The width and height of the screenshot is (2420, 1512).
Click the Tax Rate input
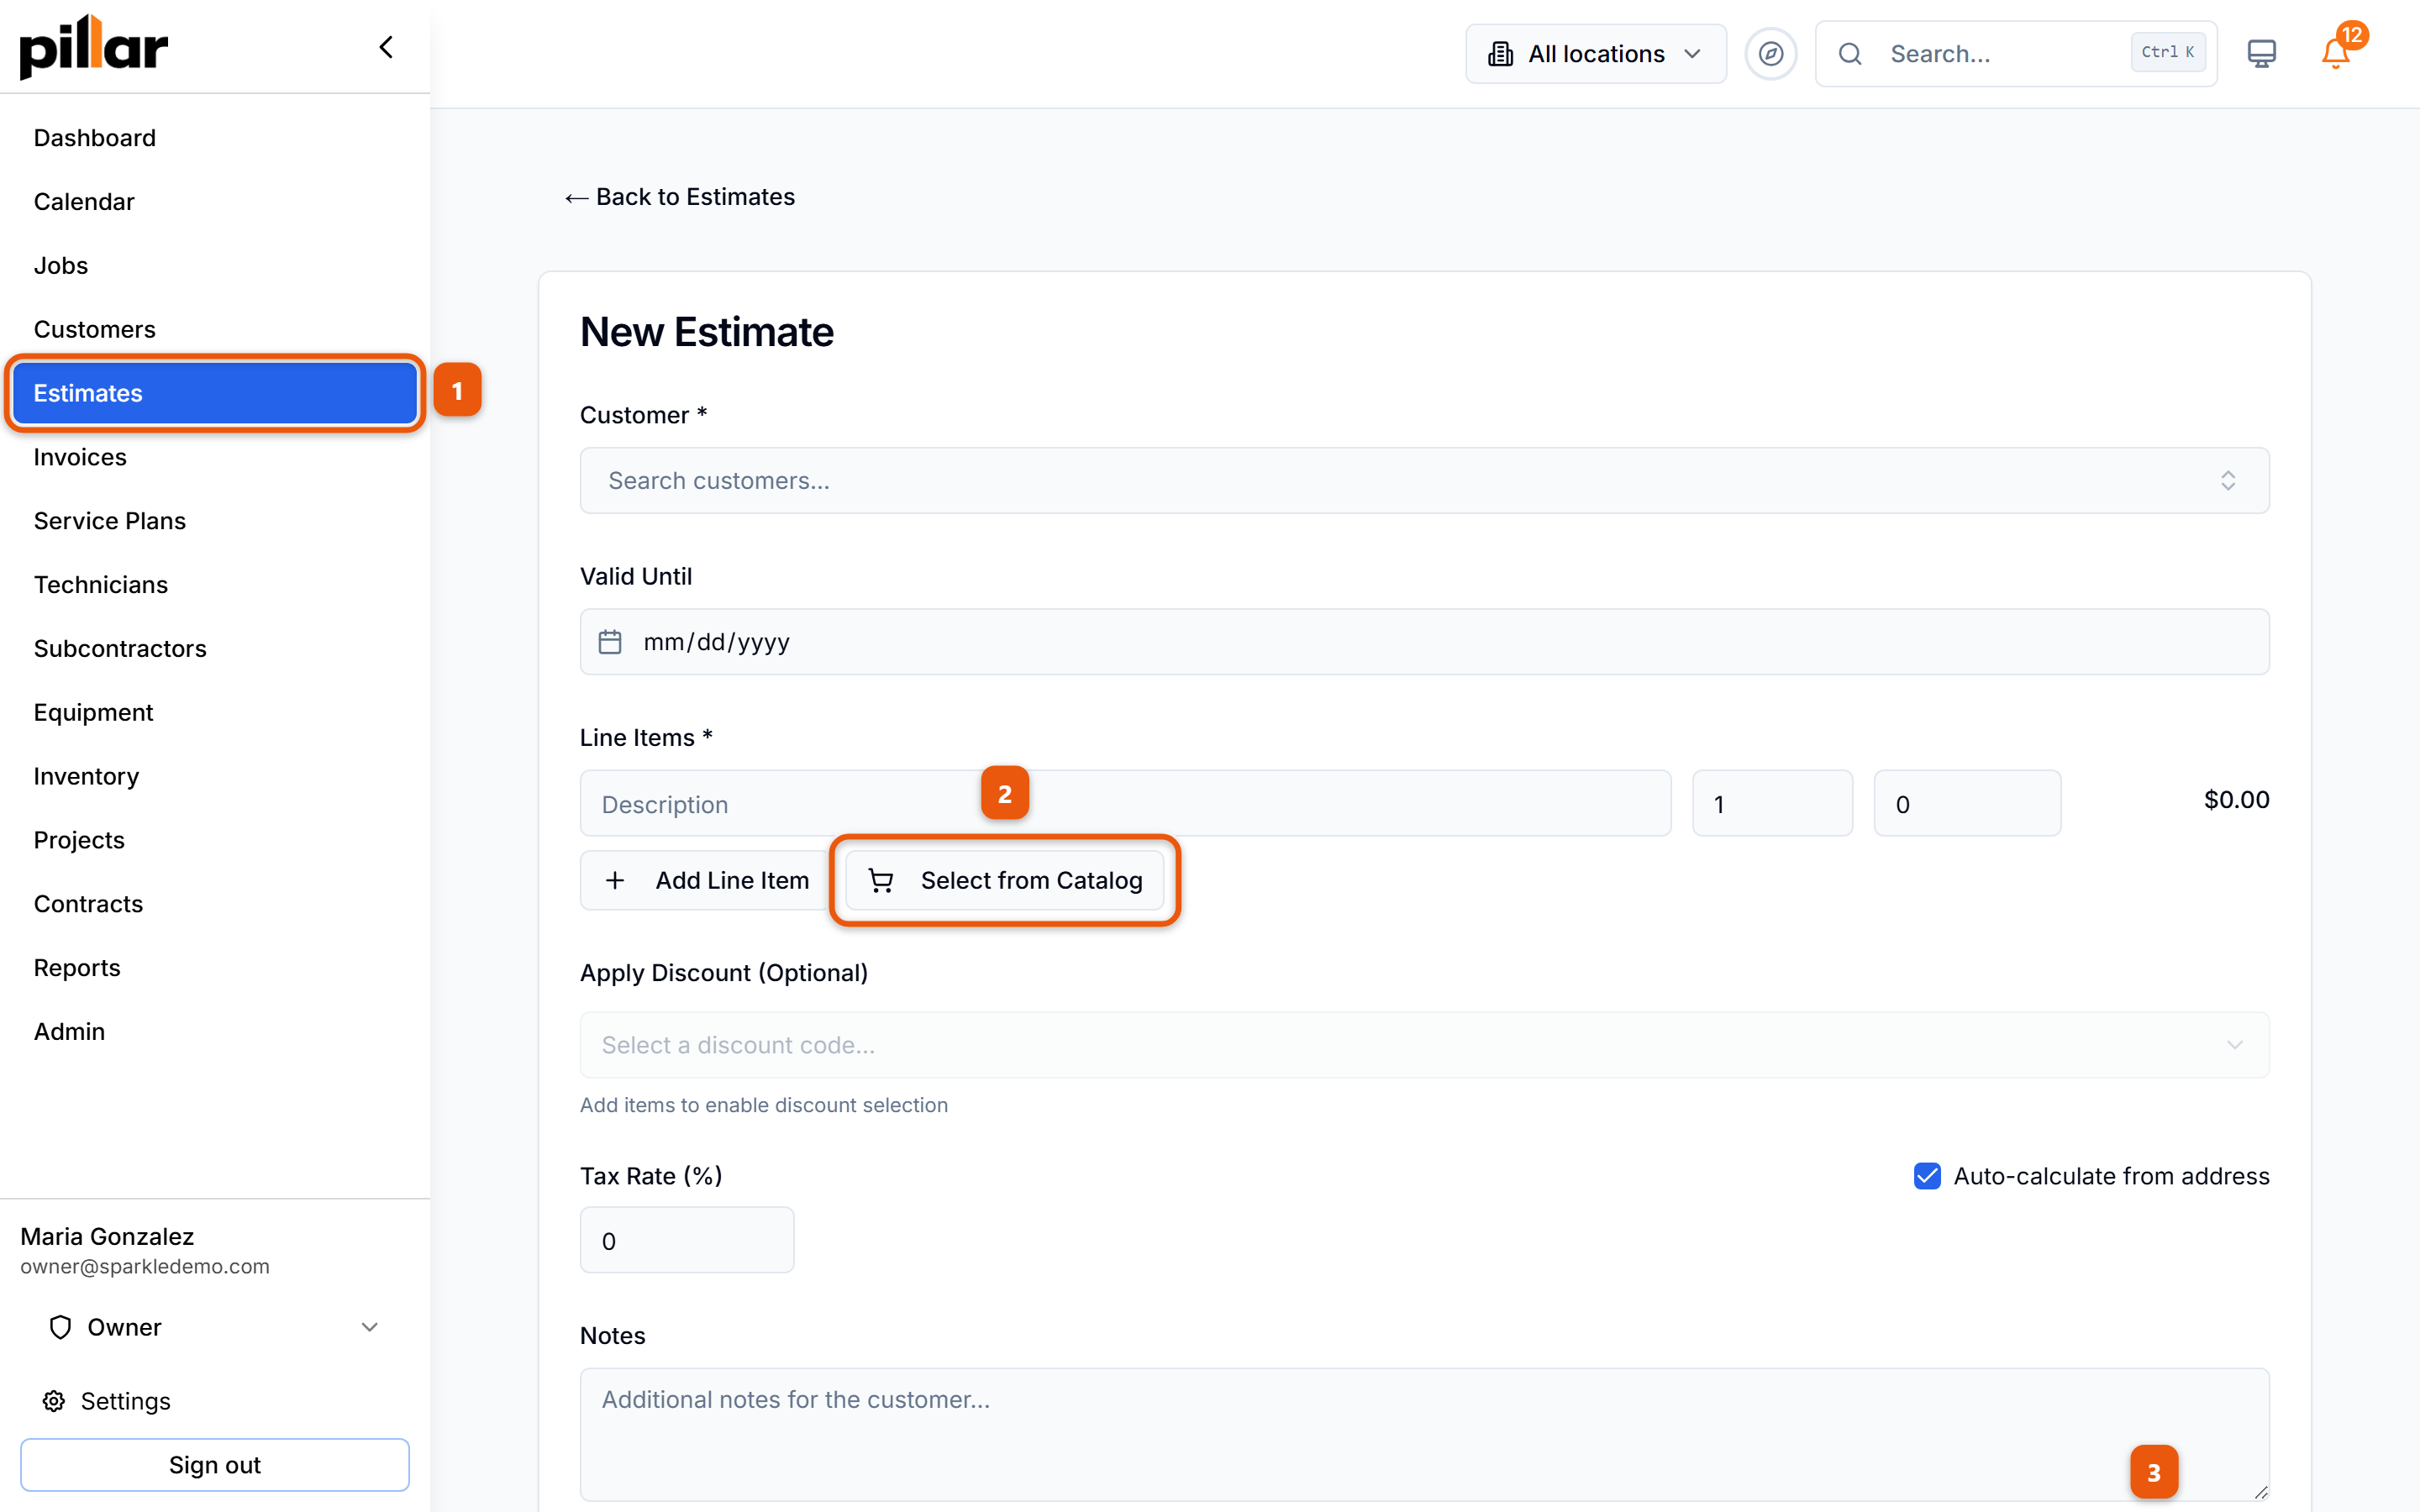687,1240
